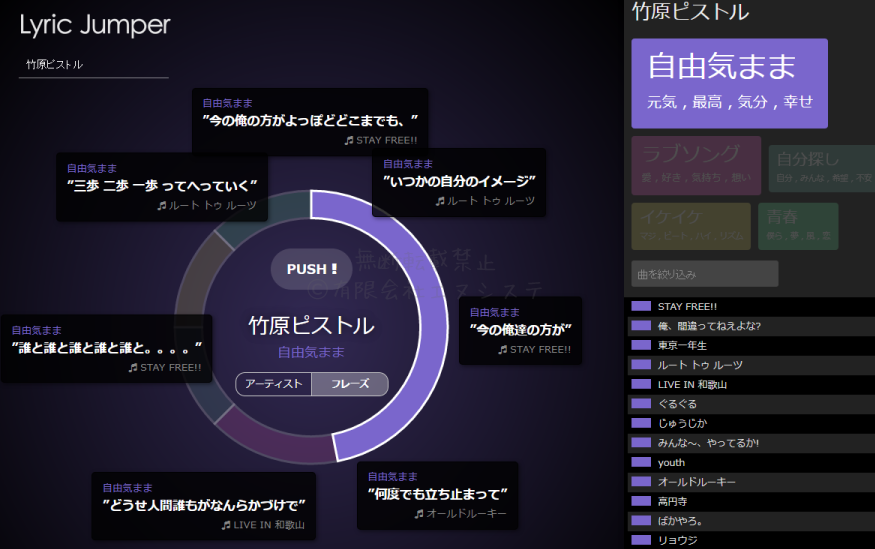
Task: Click the purple swatch beside 高円寺
Action: pyautogui.click(x=641, y=501)
